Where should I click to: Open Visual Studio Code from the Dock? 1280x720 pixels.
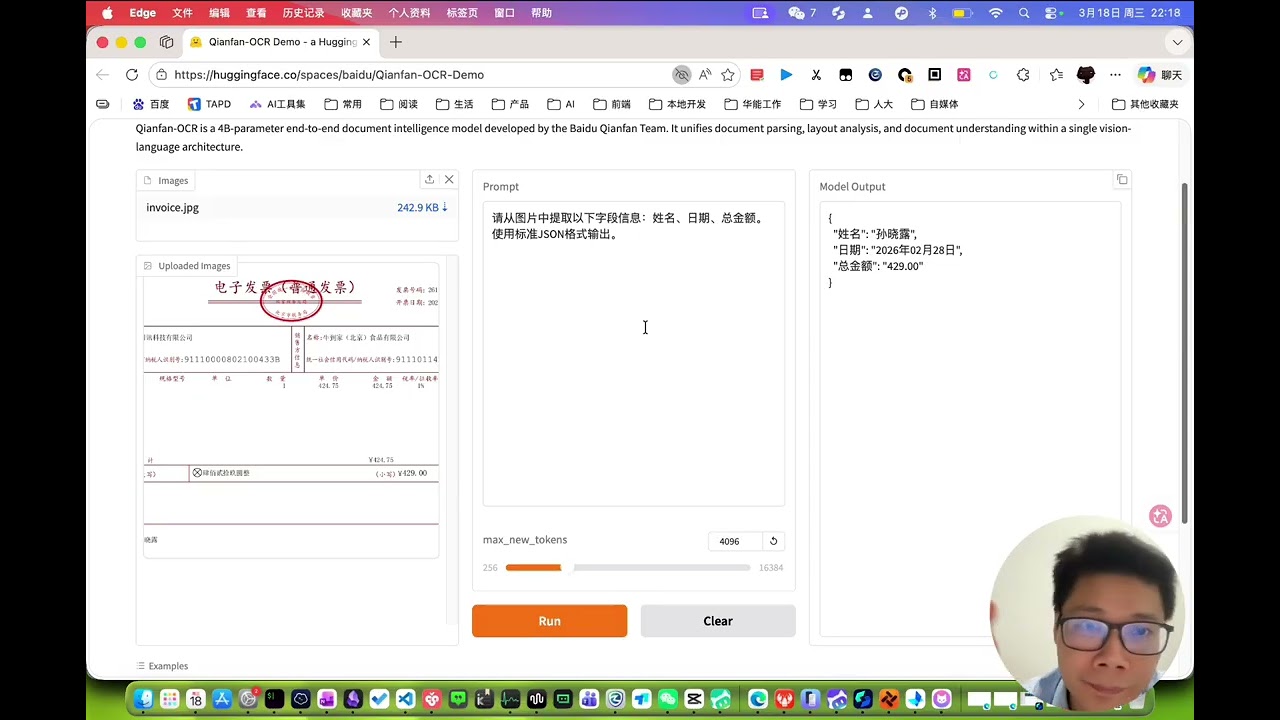click(x=405, y=699)
